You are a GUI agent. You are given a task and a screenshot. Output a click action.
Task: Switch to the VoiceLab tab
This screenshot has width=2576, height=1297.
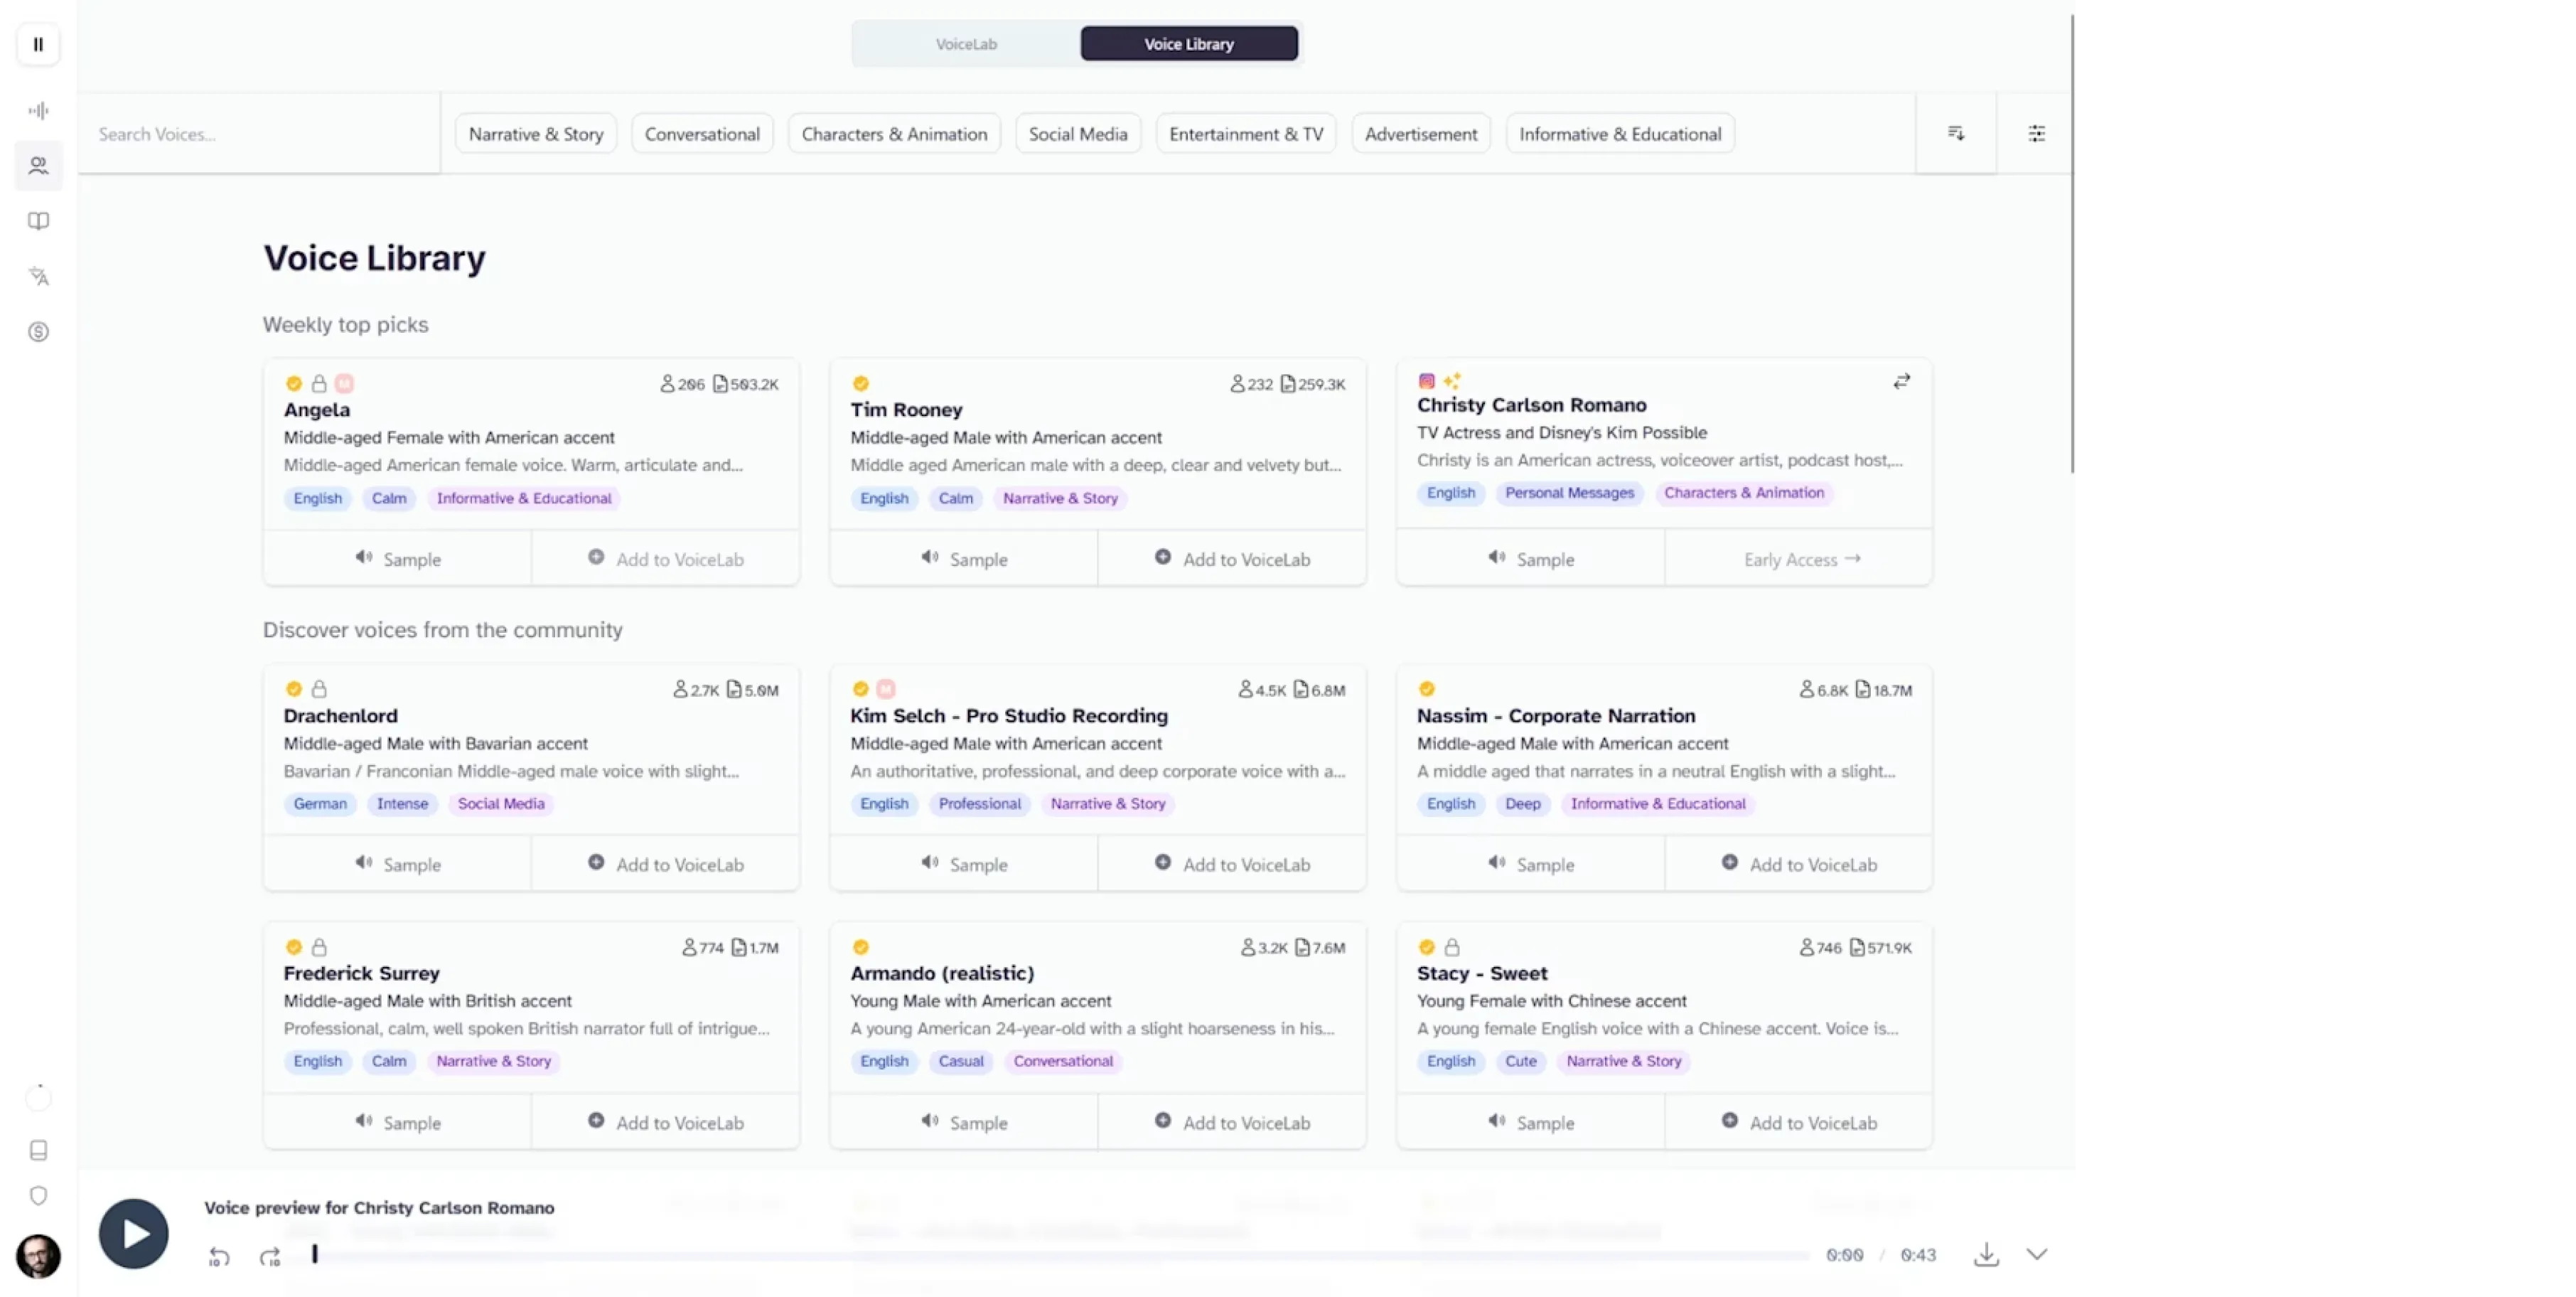965,43
